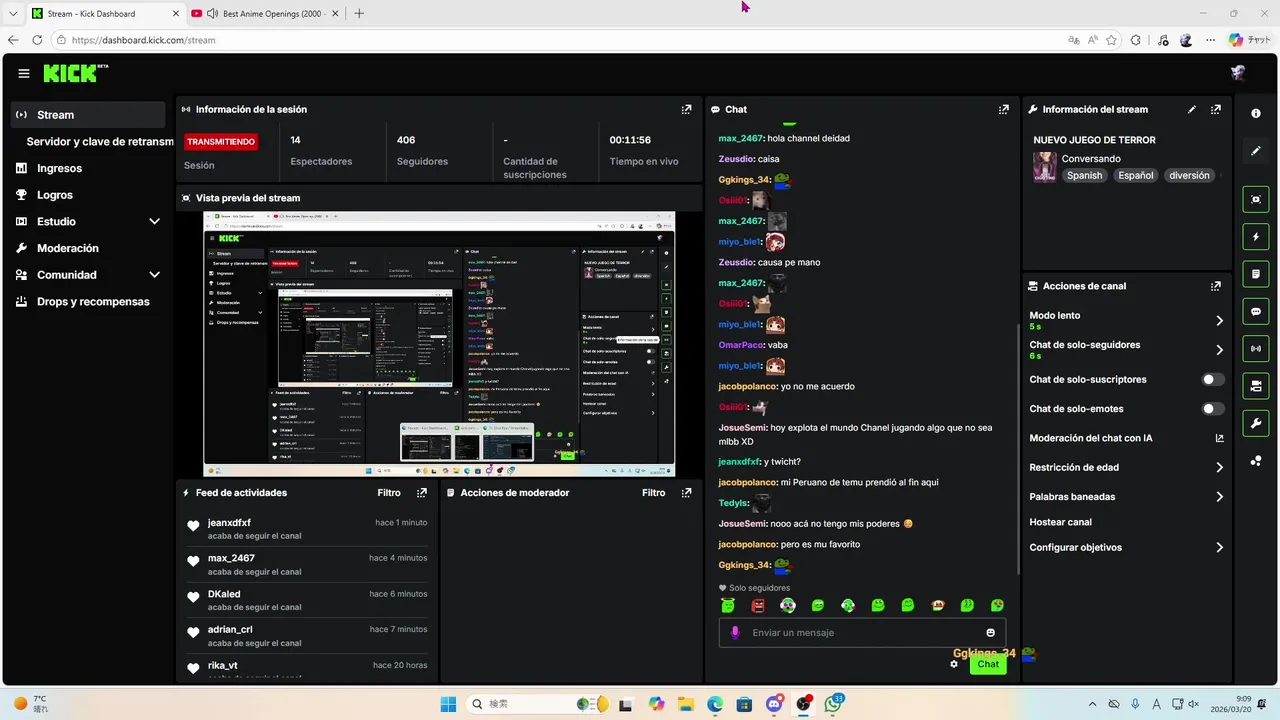The height and width of the screenshot is (720, 1280).
Task: Click the three-dots cluster icon at toolbar bottom
Action: coord(1256,461)
